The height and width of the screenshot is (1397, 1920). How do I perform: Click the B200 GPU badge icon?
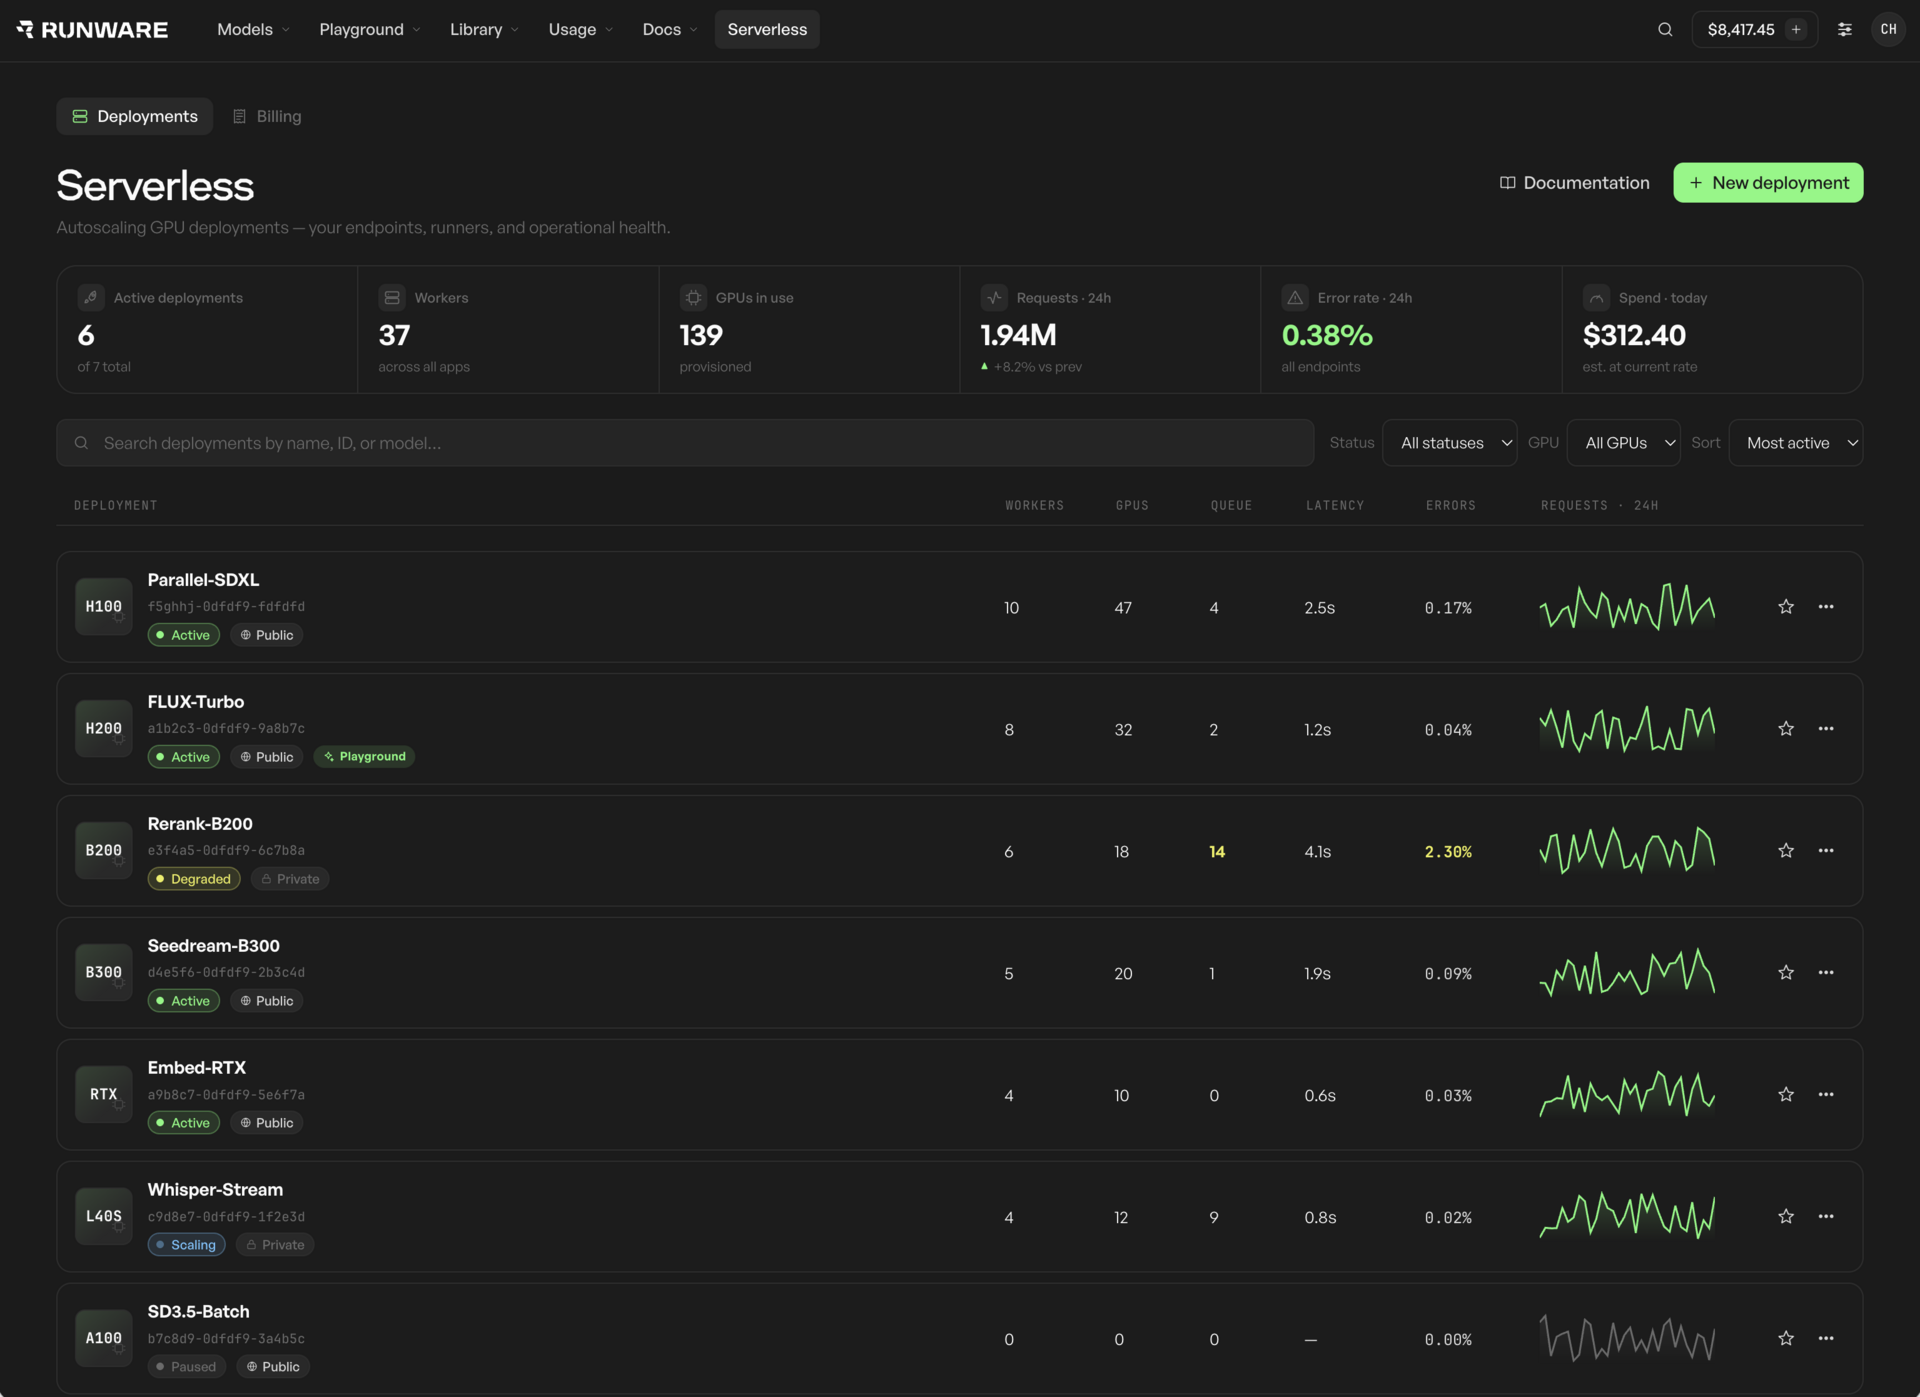click(104, 851)
